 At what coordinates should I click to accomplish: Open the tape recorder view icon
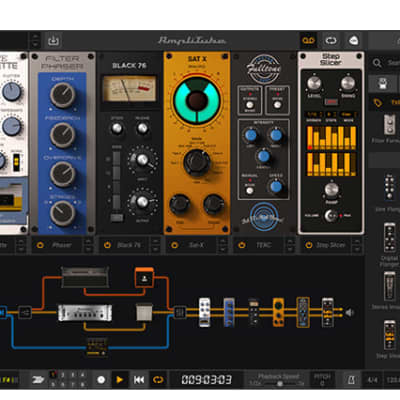pos(308,41)
